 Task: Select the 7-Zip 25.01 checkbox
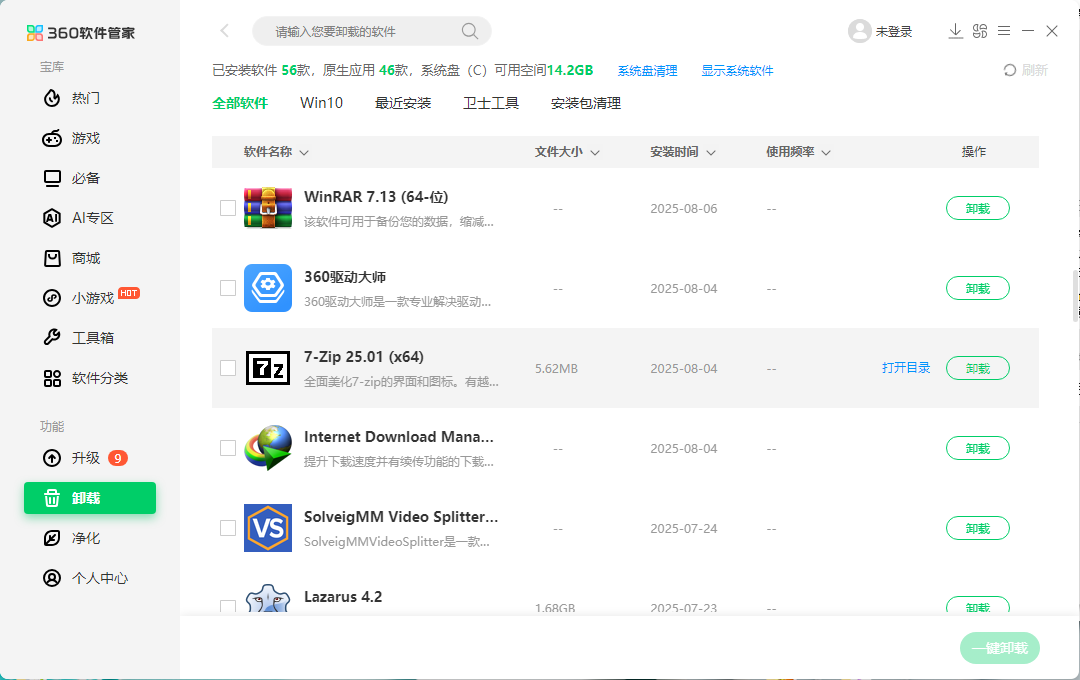coord(227,368)
